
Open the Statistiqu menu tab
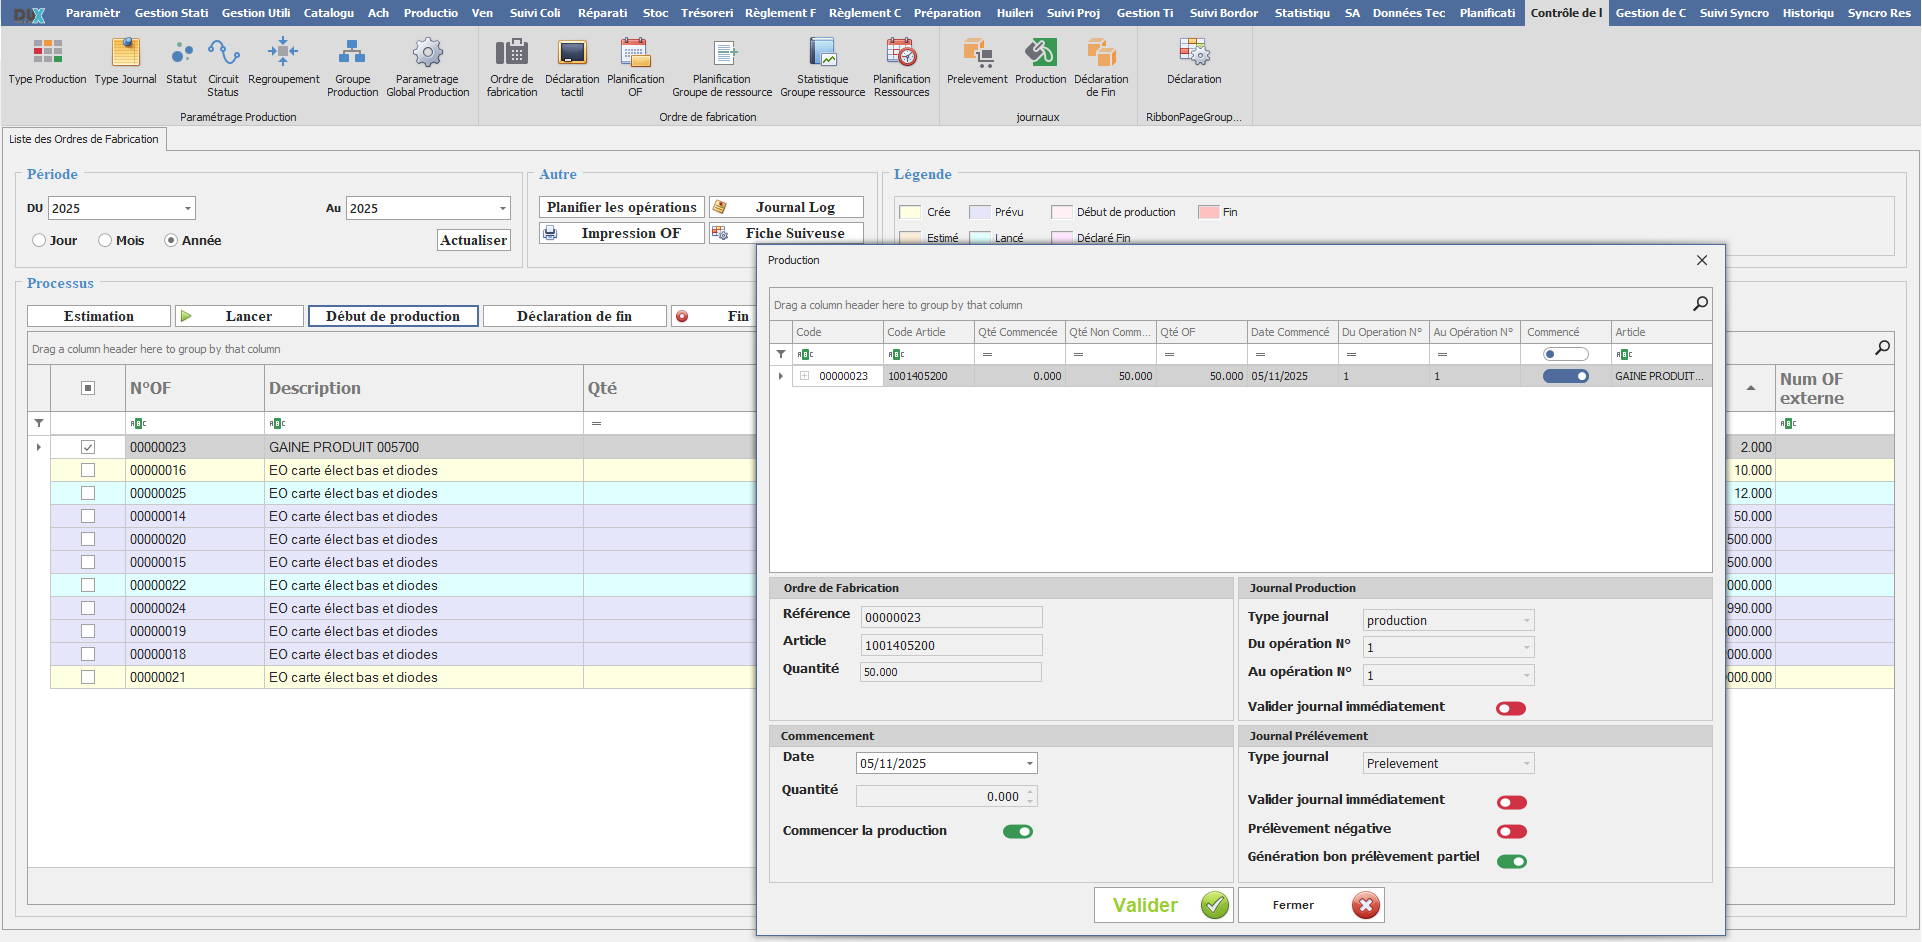click(1302, 13)
